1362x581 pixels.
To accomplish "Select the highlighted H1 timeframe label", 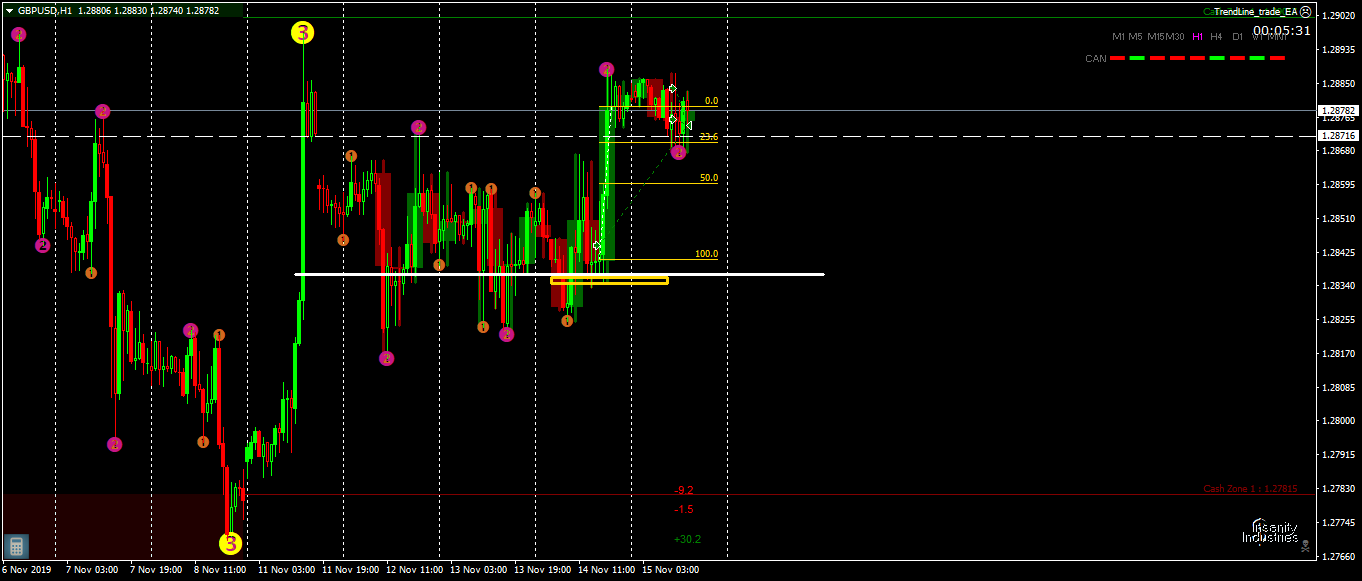I will 1197,36.
